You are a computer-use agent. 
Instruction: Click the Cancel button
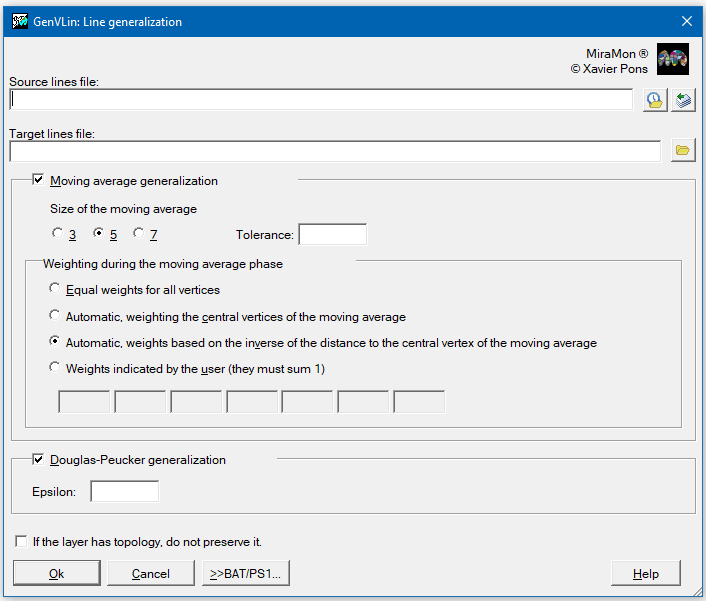click(x=151, y=573)
